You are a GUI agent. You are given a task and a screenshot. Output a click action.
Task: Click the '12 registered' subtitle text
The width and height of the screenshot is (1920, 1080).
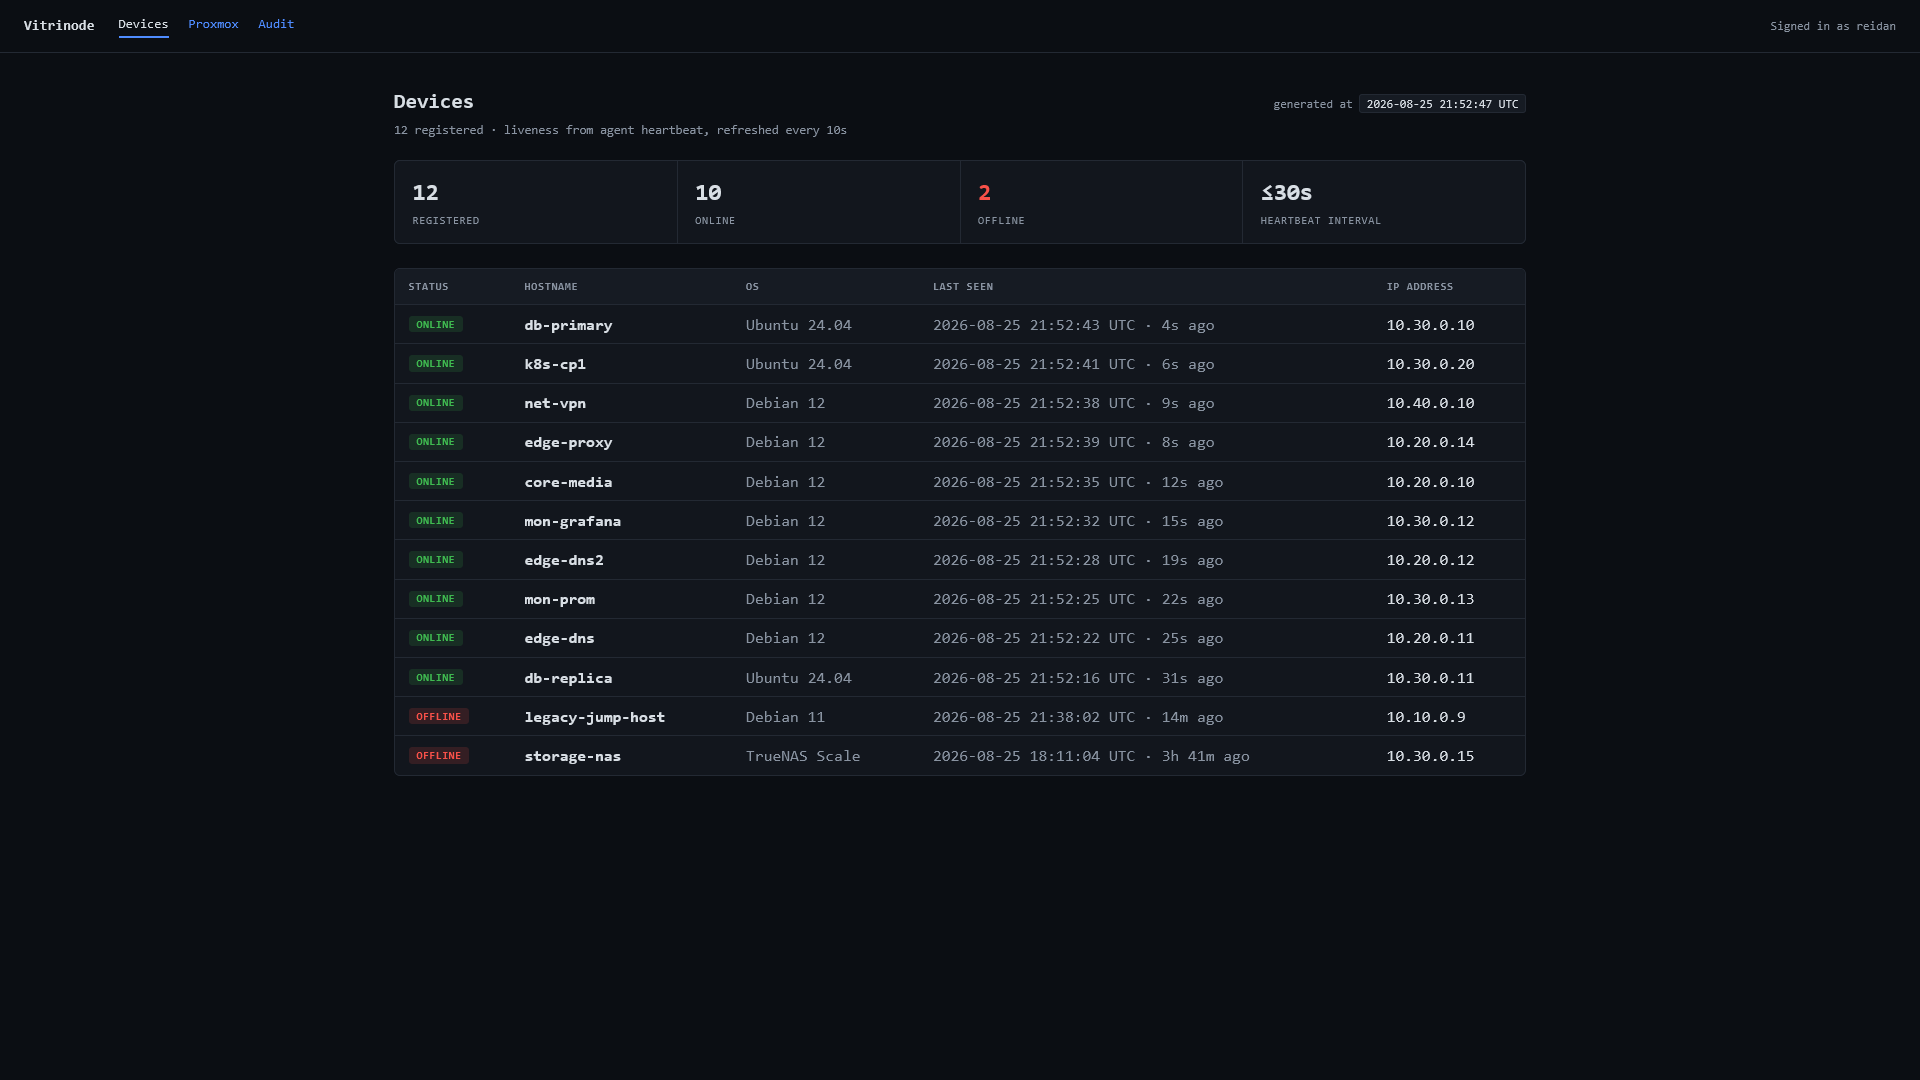(438, 130)
